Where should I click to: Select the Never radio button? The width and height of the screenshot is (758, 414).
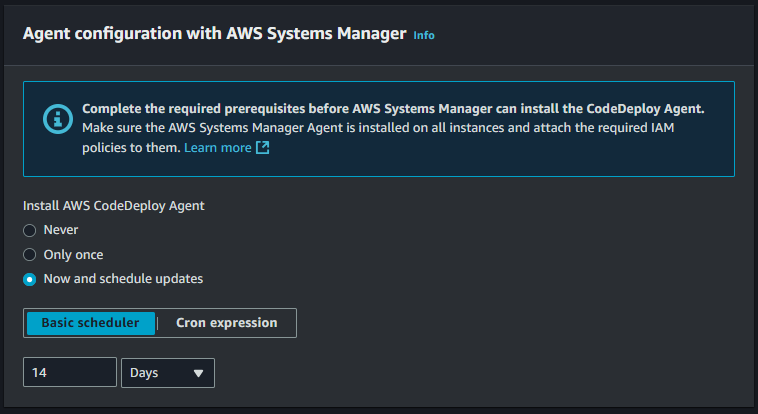click(29, 231)
